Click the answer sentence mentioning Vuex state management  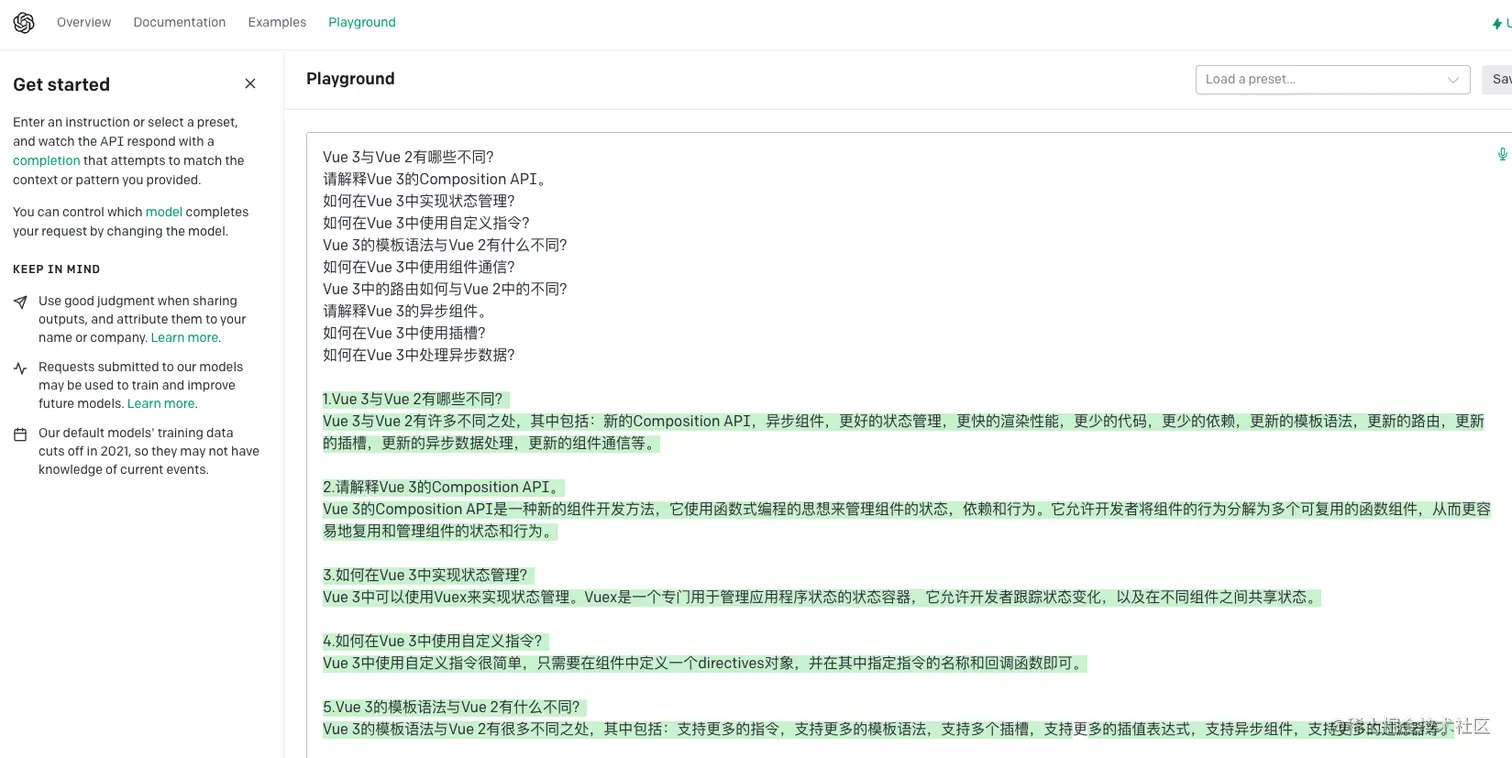(x=821, y=597)
